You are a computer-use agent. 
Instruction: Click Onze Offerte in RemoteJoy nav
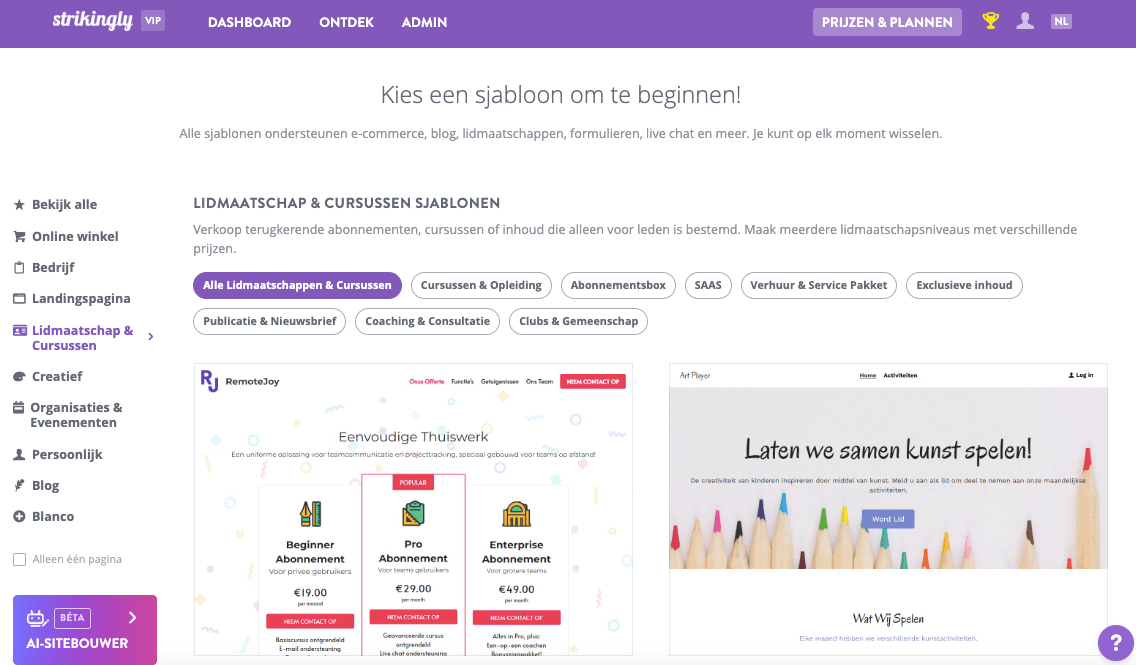pos(427,381)
